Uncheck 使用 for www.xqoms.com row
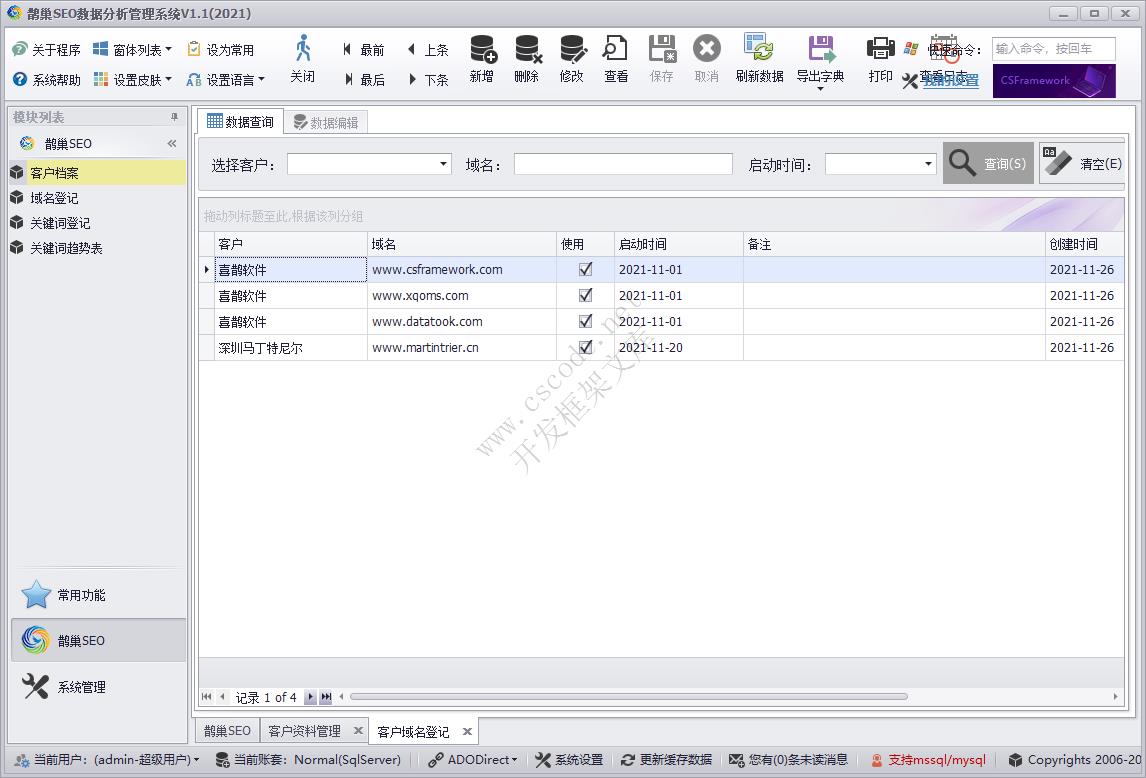 pyautogui.click(x=585, y=295)
